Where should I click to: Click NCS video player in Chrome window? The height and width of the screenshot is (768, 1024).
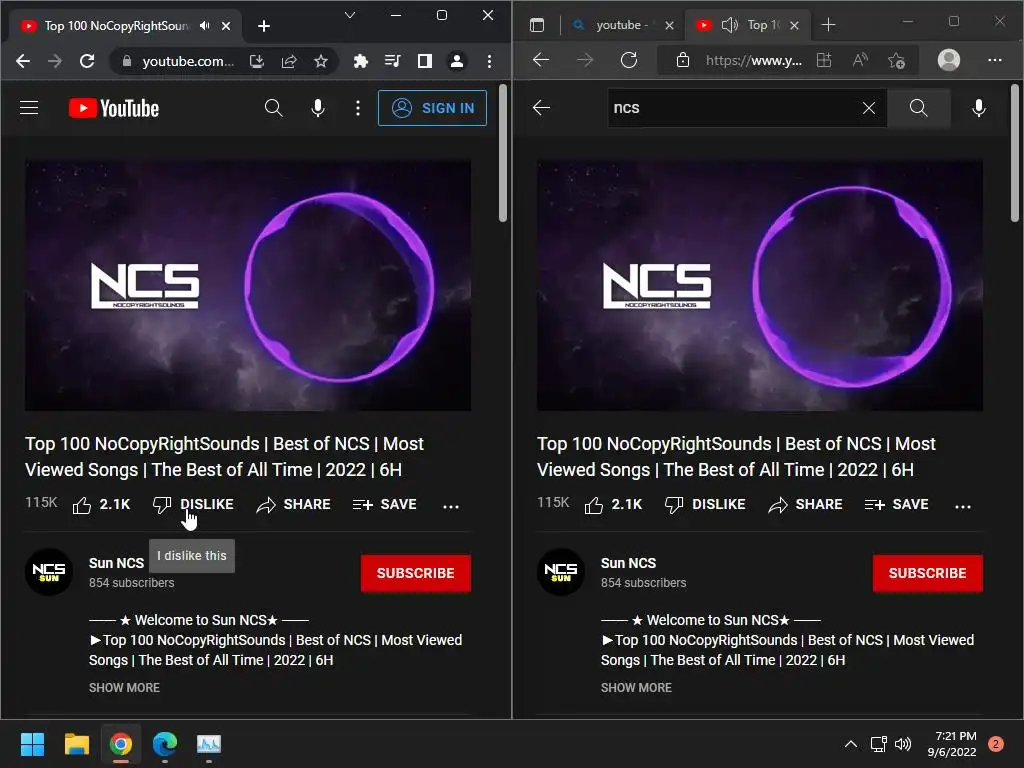click(x=248, y=285)
